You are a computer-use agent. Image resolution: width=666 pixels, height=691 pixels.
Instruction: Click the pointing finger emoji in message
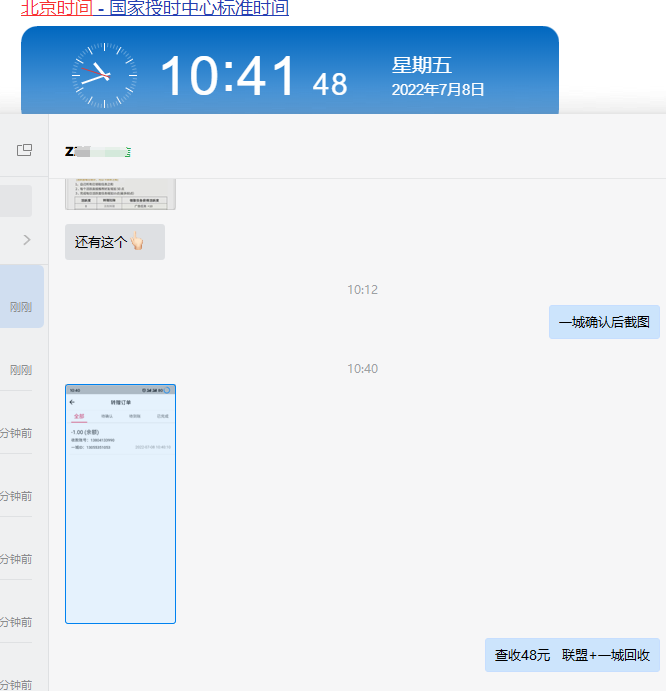click(138, 242)
